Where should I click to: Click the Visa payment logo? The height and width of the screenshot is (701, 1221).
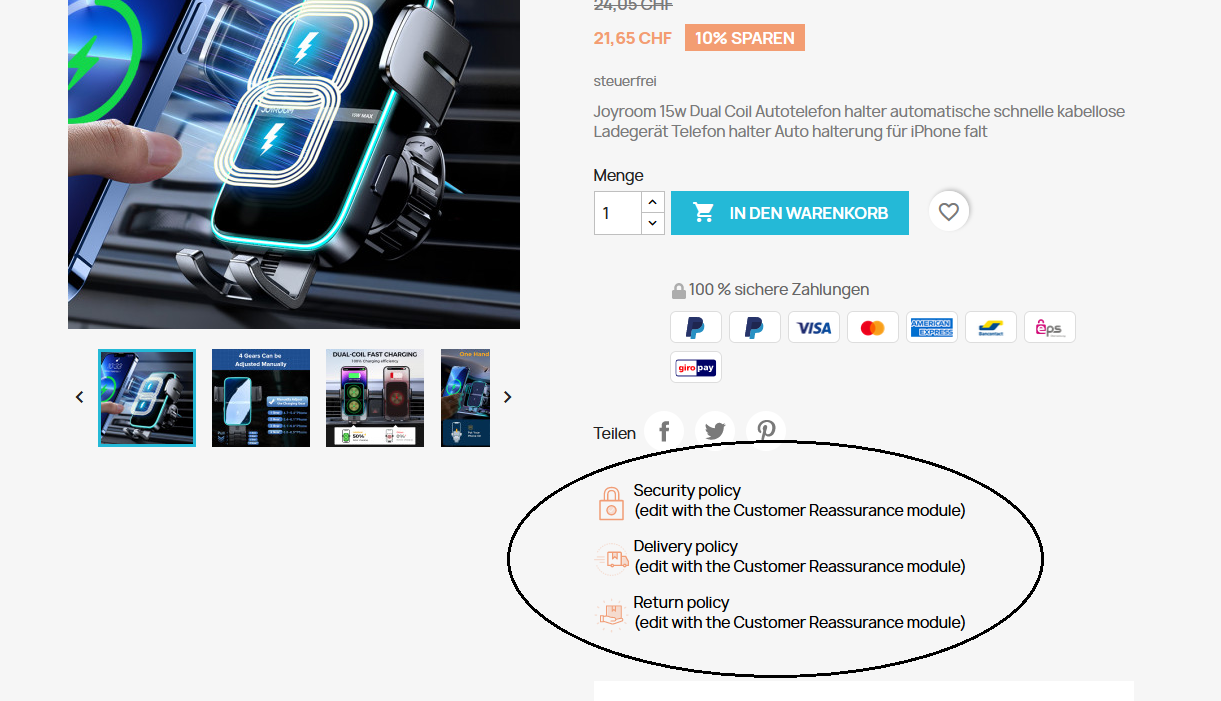tap(814, 327)
